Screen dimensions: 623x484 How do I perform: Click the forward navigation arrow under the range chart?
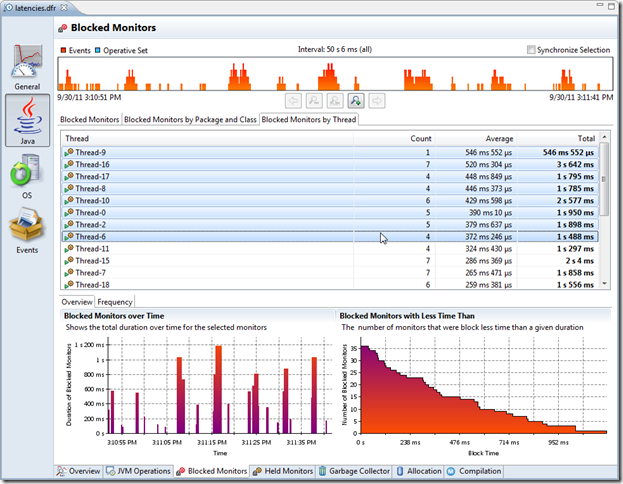[x=377, y=101]
